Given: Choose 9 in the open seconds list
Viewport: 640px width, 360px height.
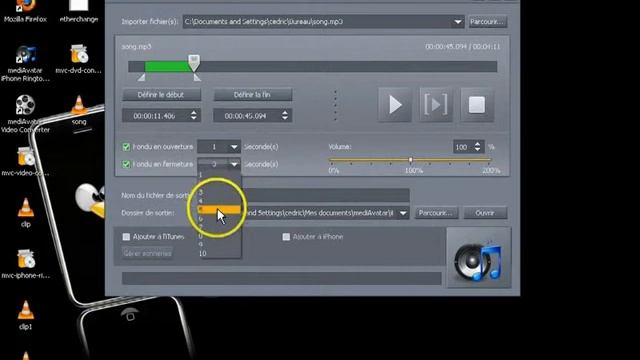Looking at the screenshot, I should pyautogui.click(x=219, y=244).
